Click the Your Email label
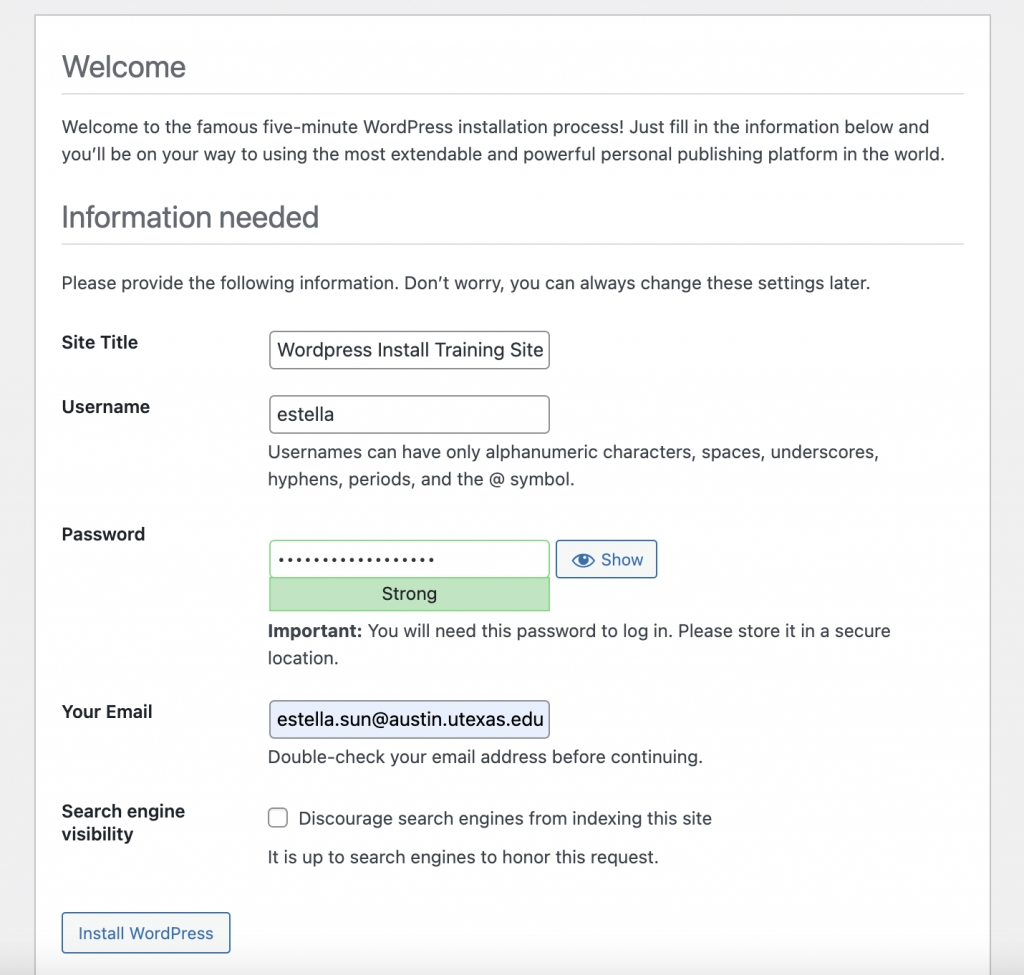Viewport: 1024px width, 975px height. click(x=107, y=712)
